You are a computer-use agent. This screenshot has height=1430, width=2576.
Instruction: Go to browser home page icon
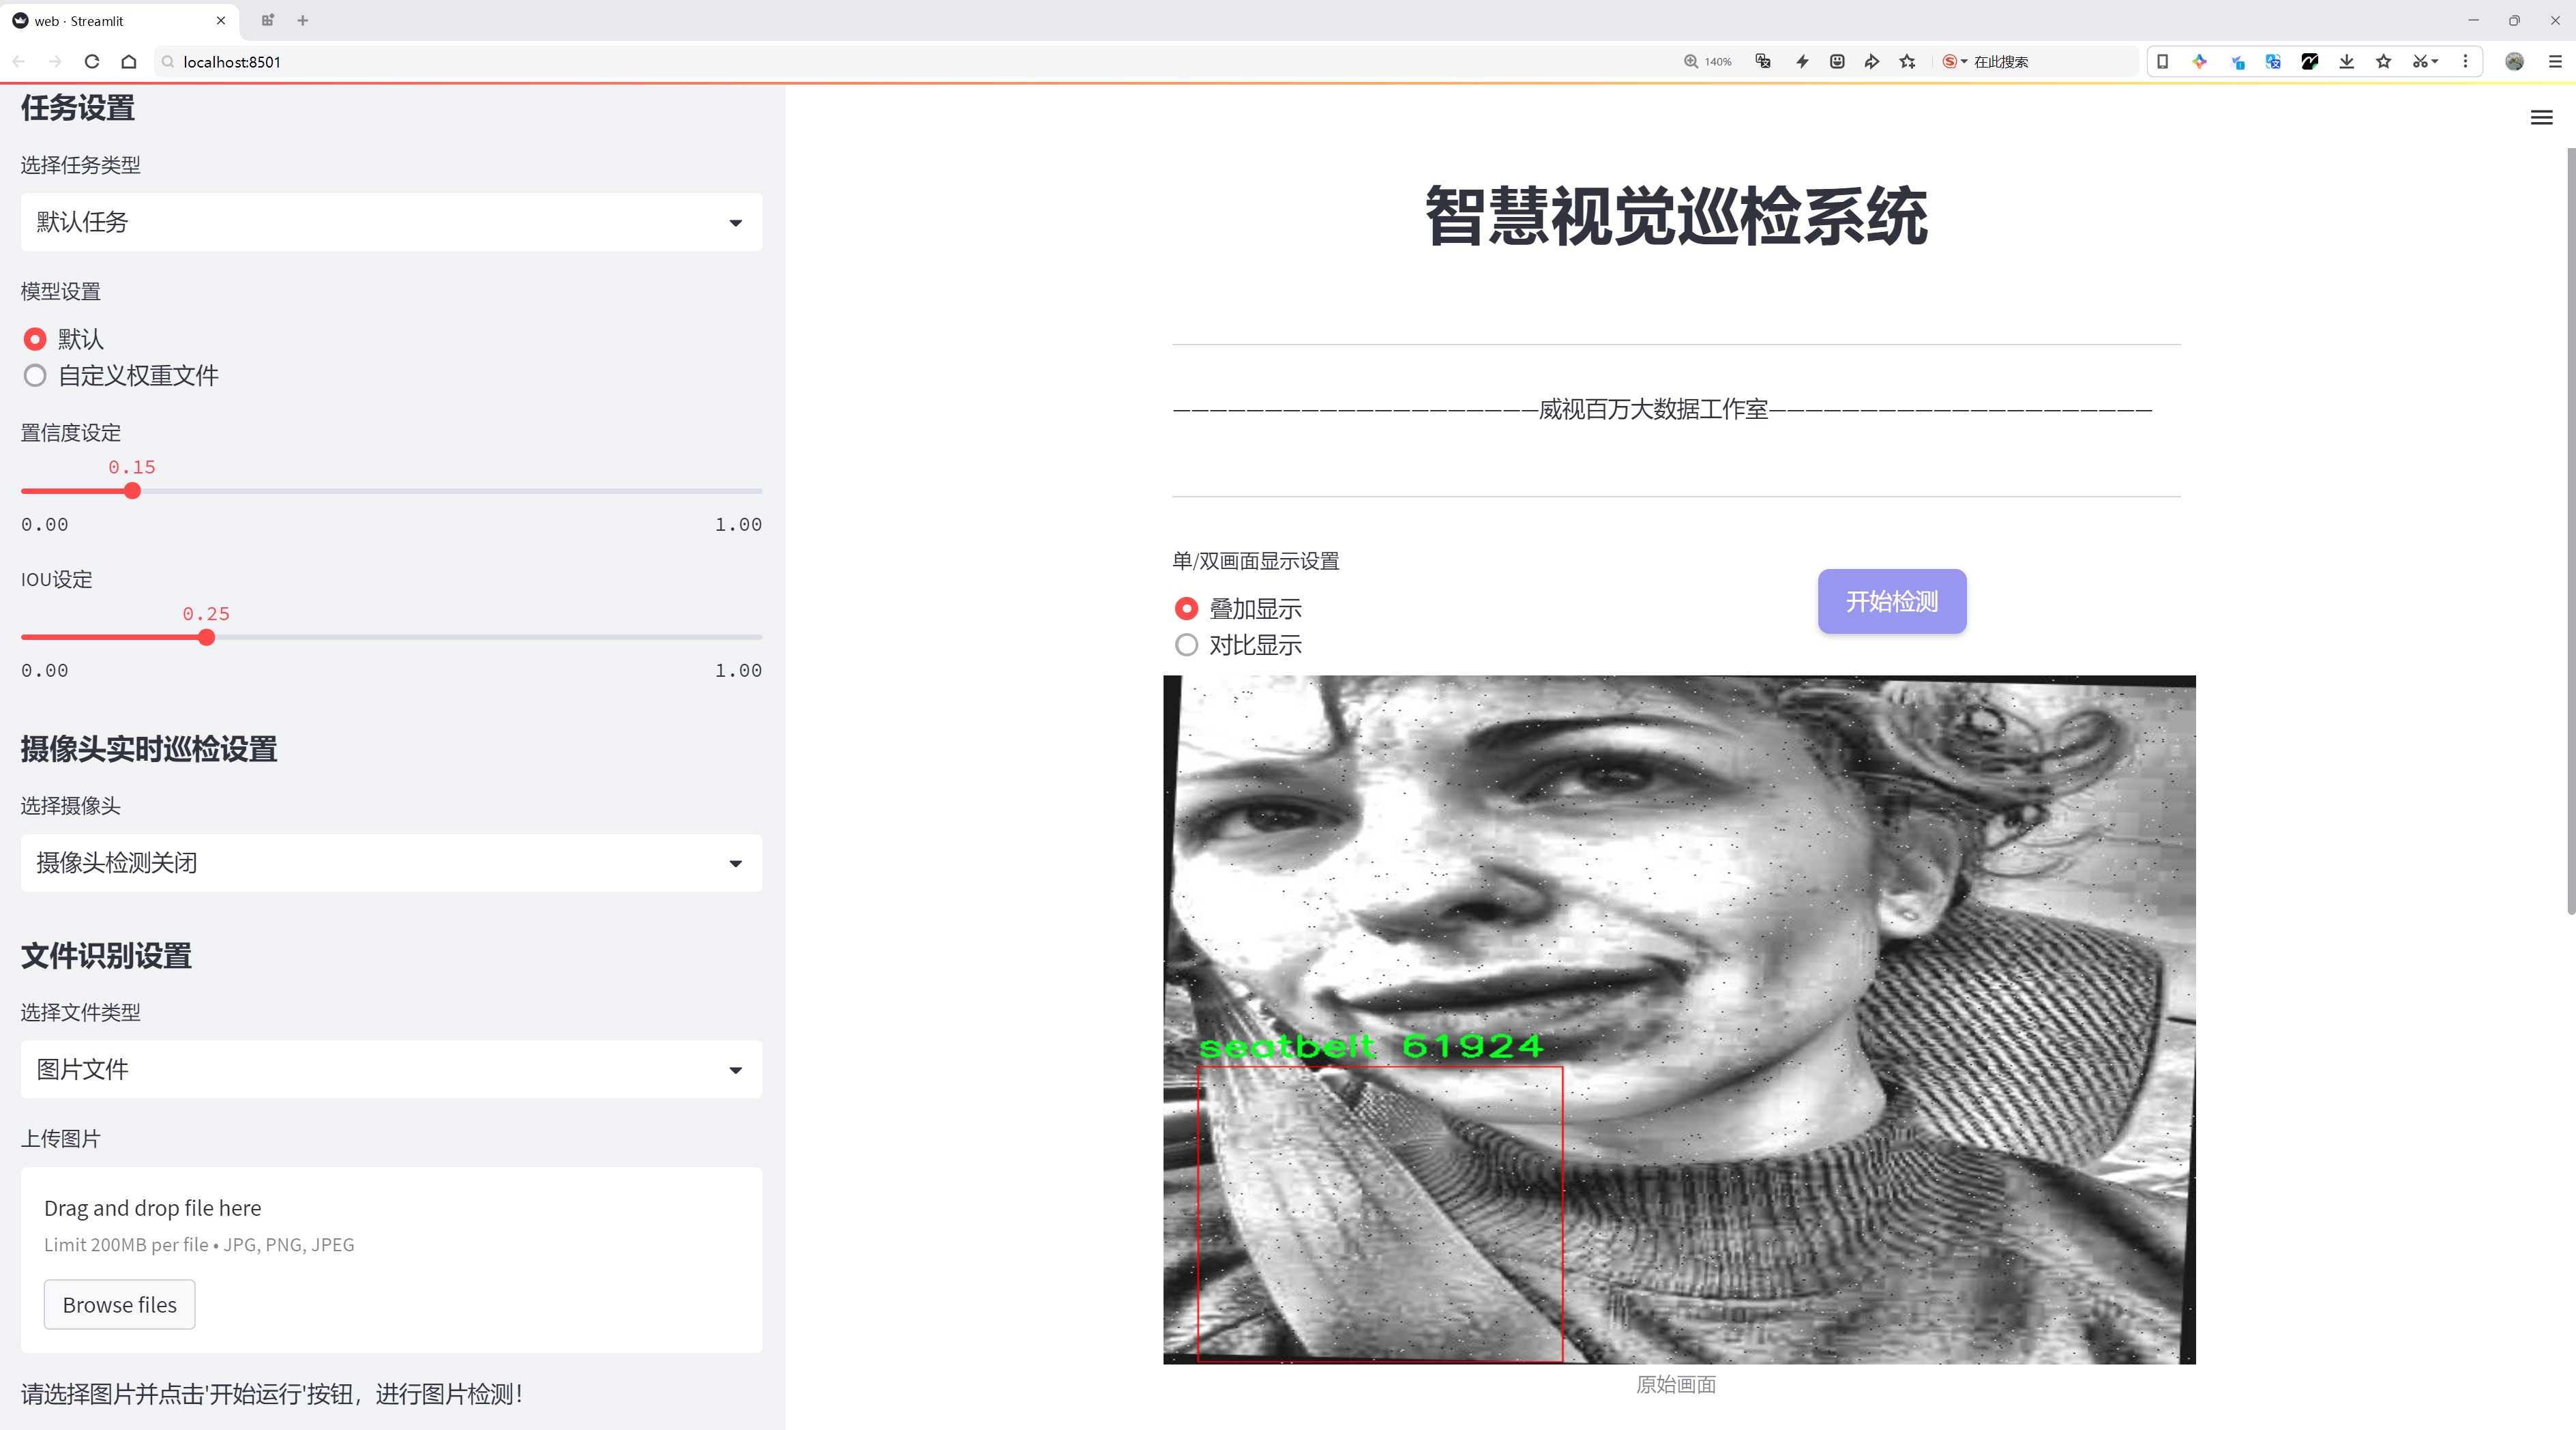pos(129,62)
